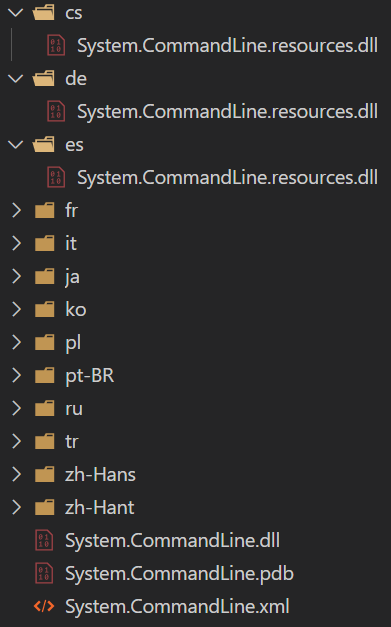Viewport: 391px width, 627px height.
Task: Expand the ru folder chevron
Action: click(16, 408)
